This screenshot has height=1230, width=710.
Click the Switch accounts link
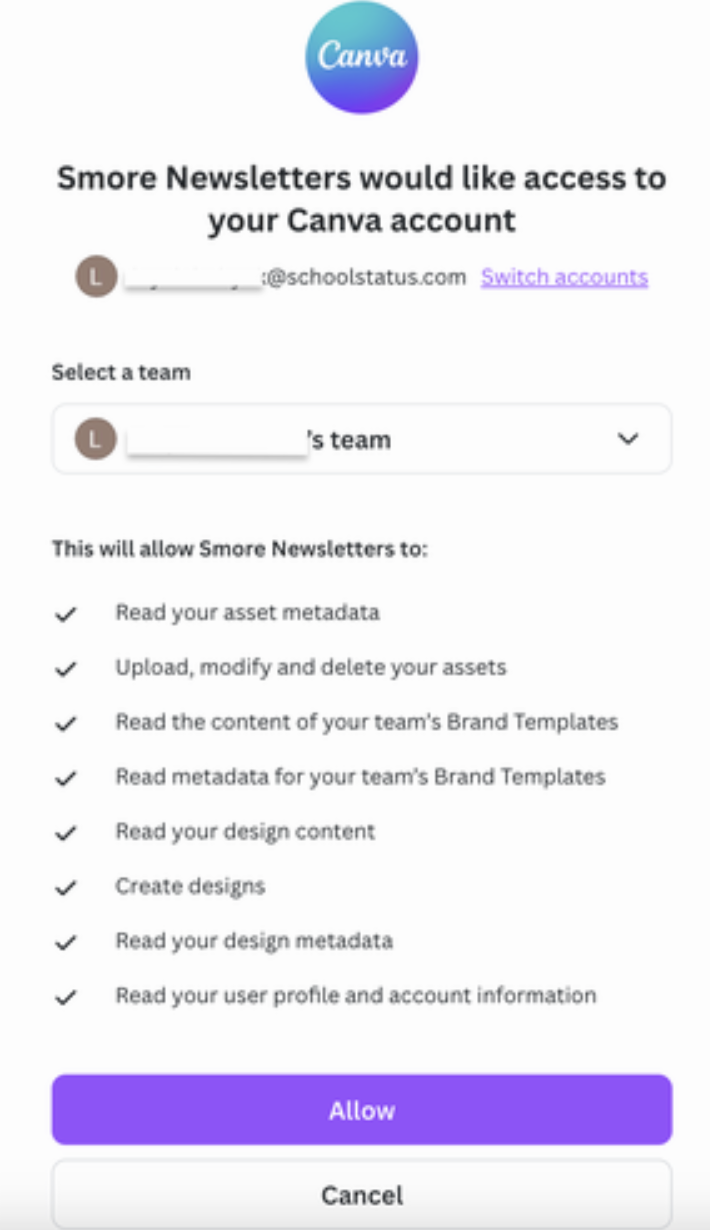coord(564,277)
